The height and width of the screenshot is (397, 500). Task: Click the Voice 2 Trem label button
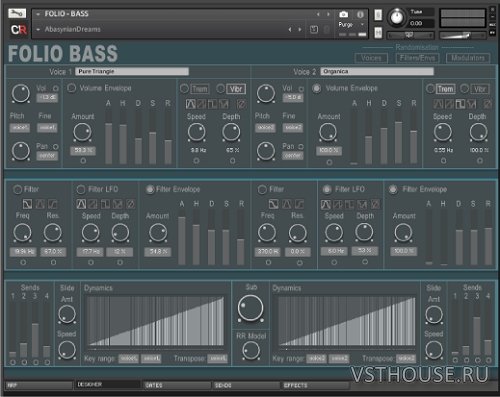pos(445,89)
